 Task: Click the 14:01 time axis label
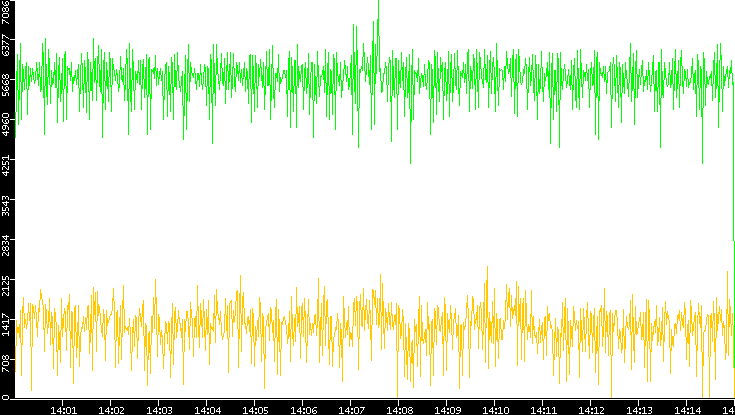[63, 410]
